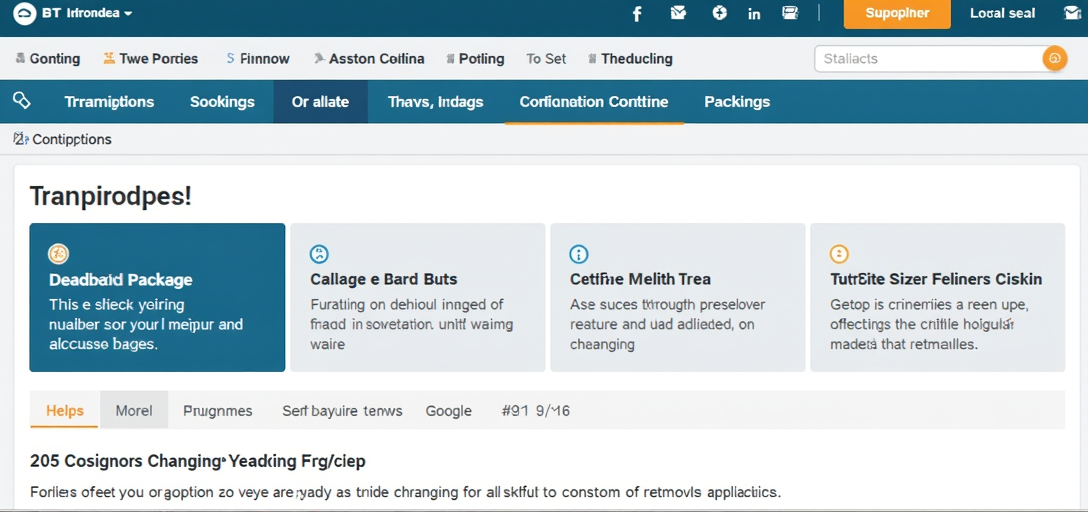Click the BT logo icon in header
The height and width of the screenshot is (512, 1088).
[24, 15]
